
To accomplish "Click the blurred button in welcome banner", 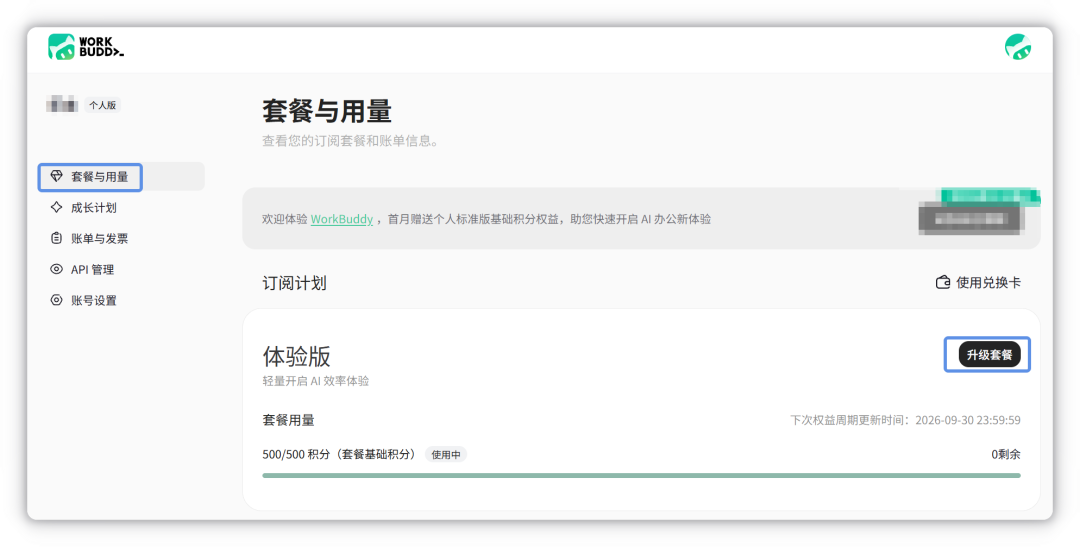I will click(972, 219).
